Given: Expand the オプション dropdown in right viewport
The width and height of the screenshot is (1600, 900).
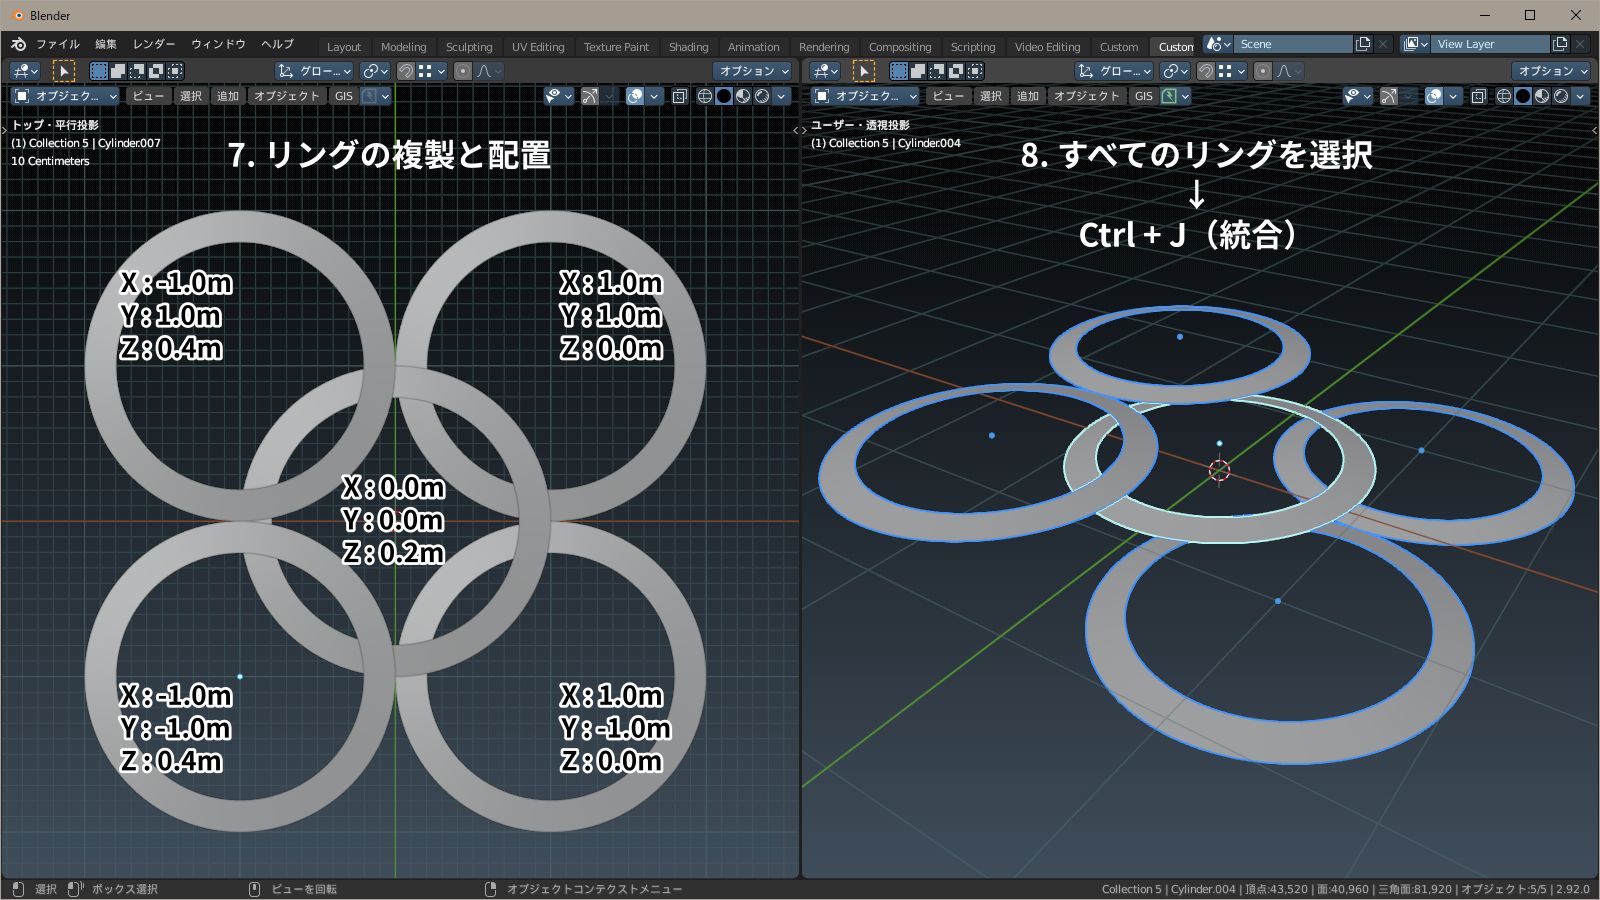Looking at the screenshot, I should coord(1552,70).
